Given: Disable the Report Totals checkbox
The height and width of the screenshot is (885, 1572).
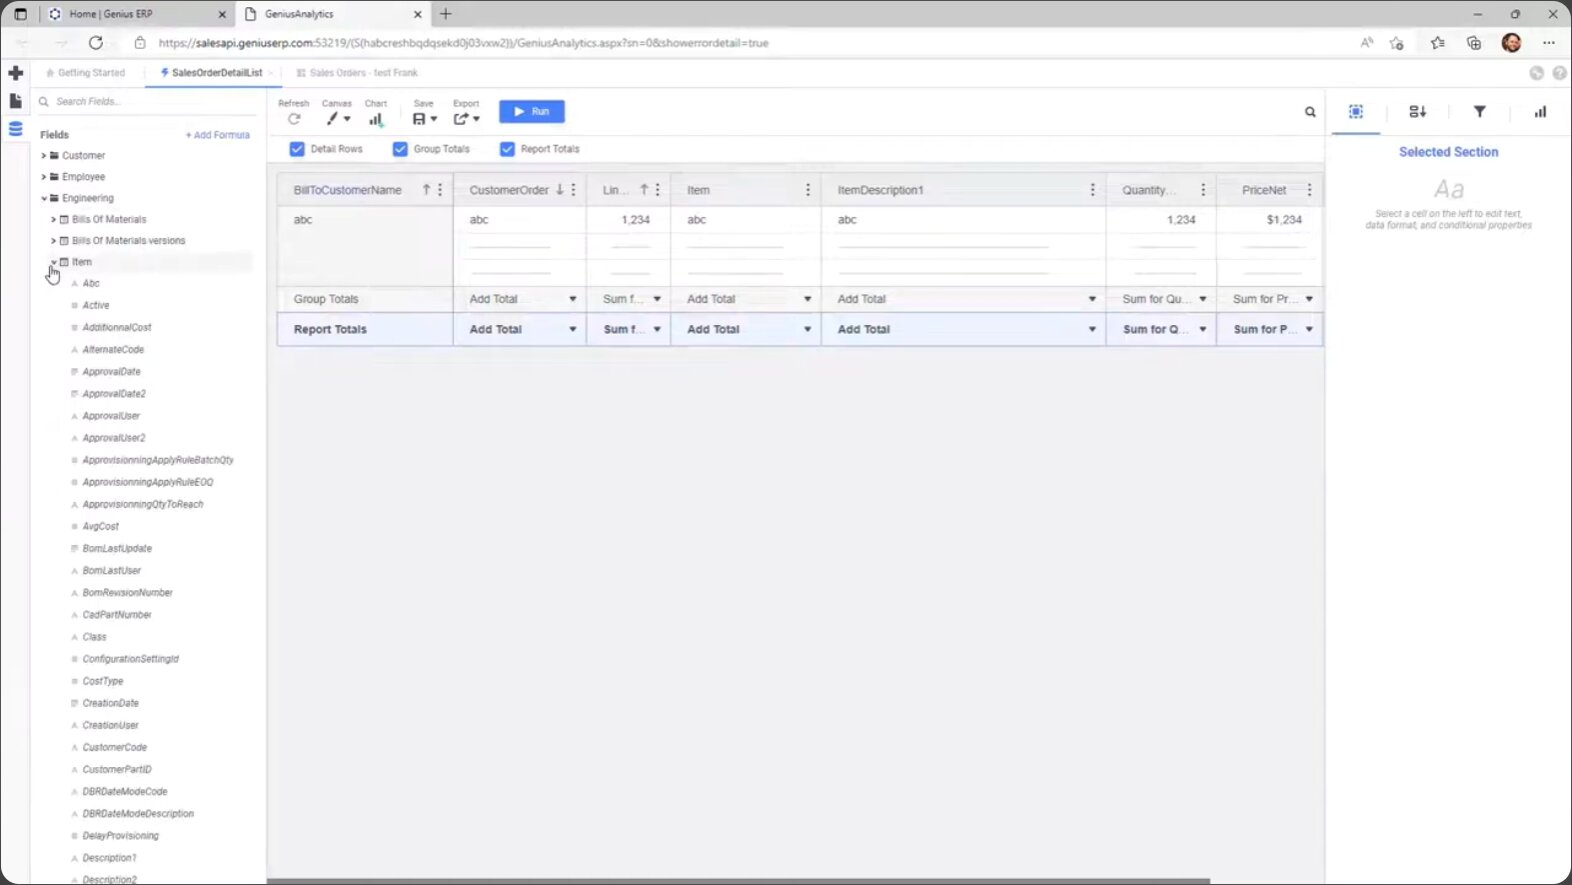Looking at the screenshot, I should click(507, 149).
